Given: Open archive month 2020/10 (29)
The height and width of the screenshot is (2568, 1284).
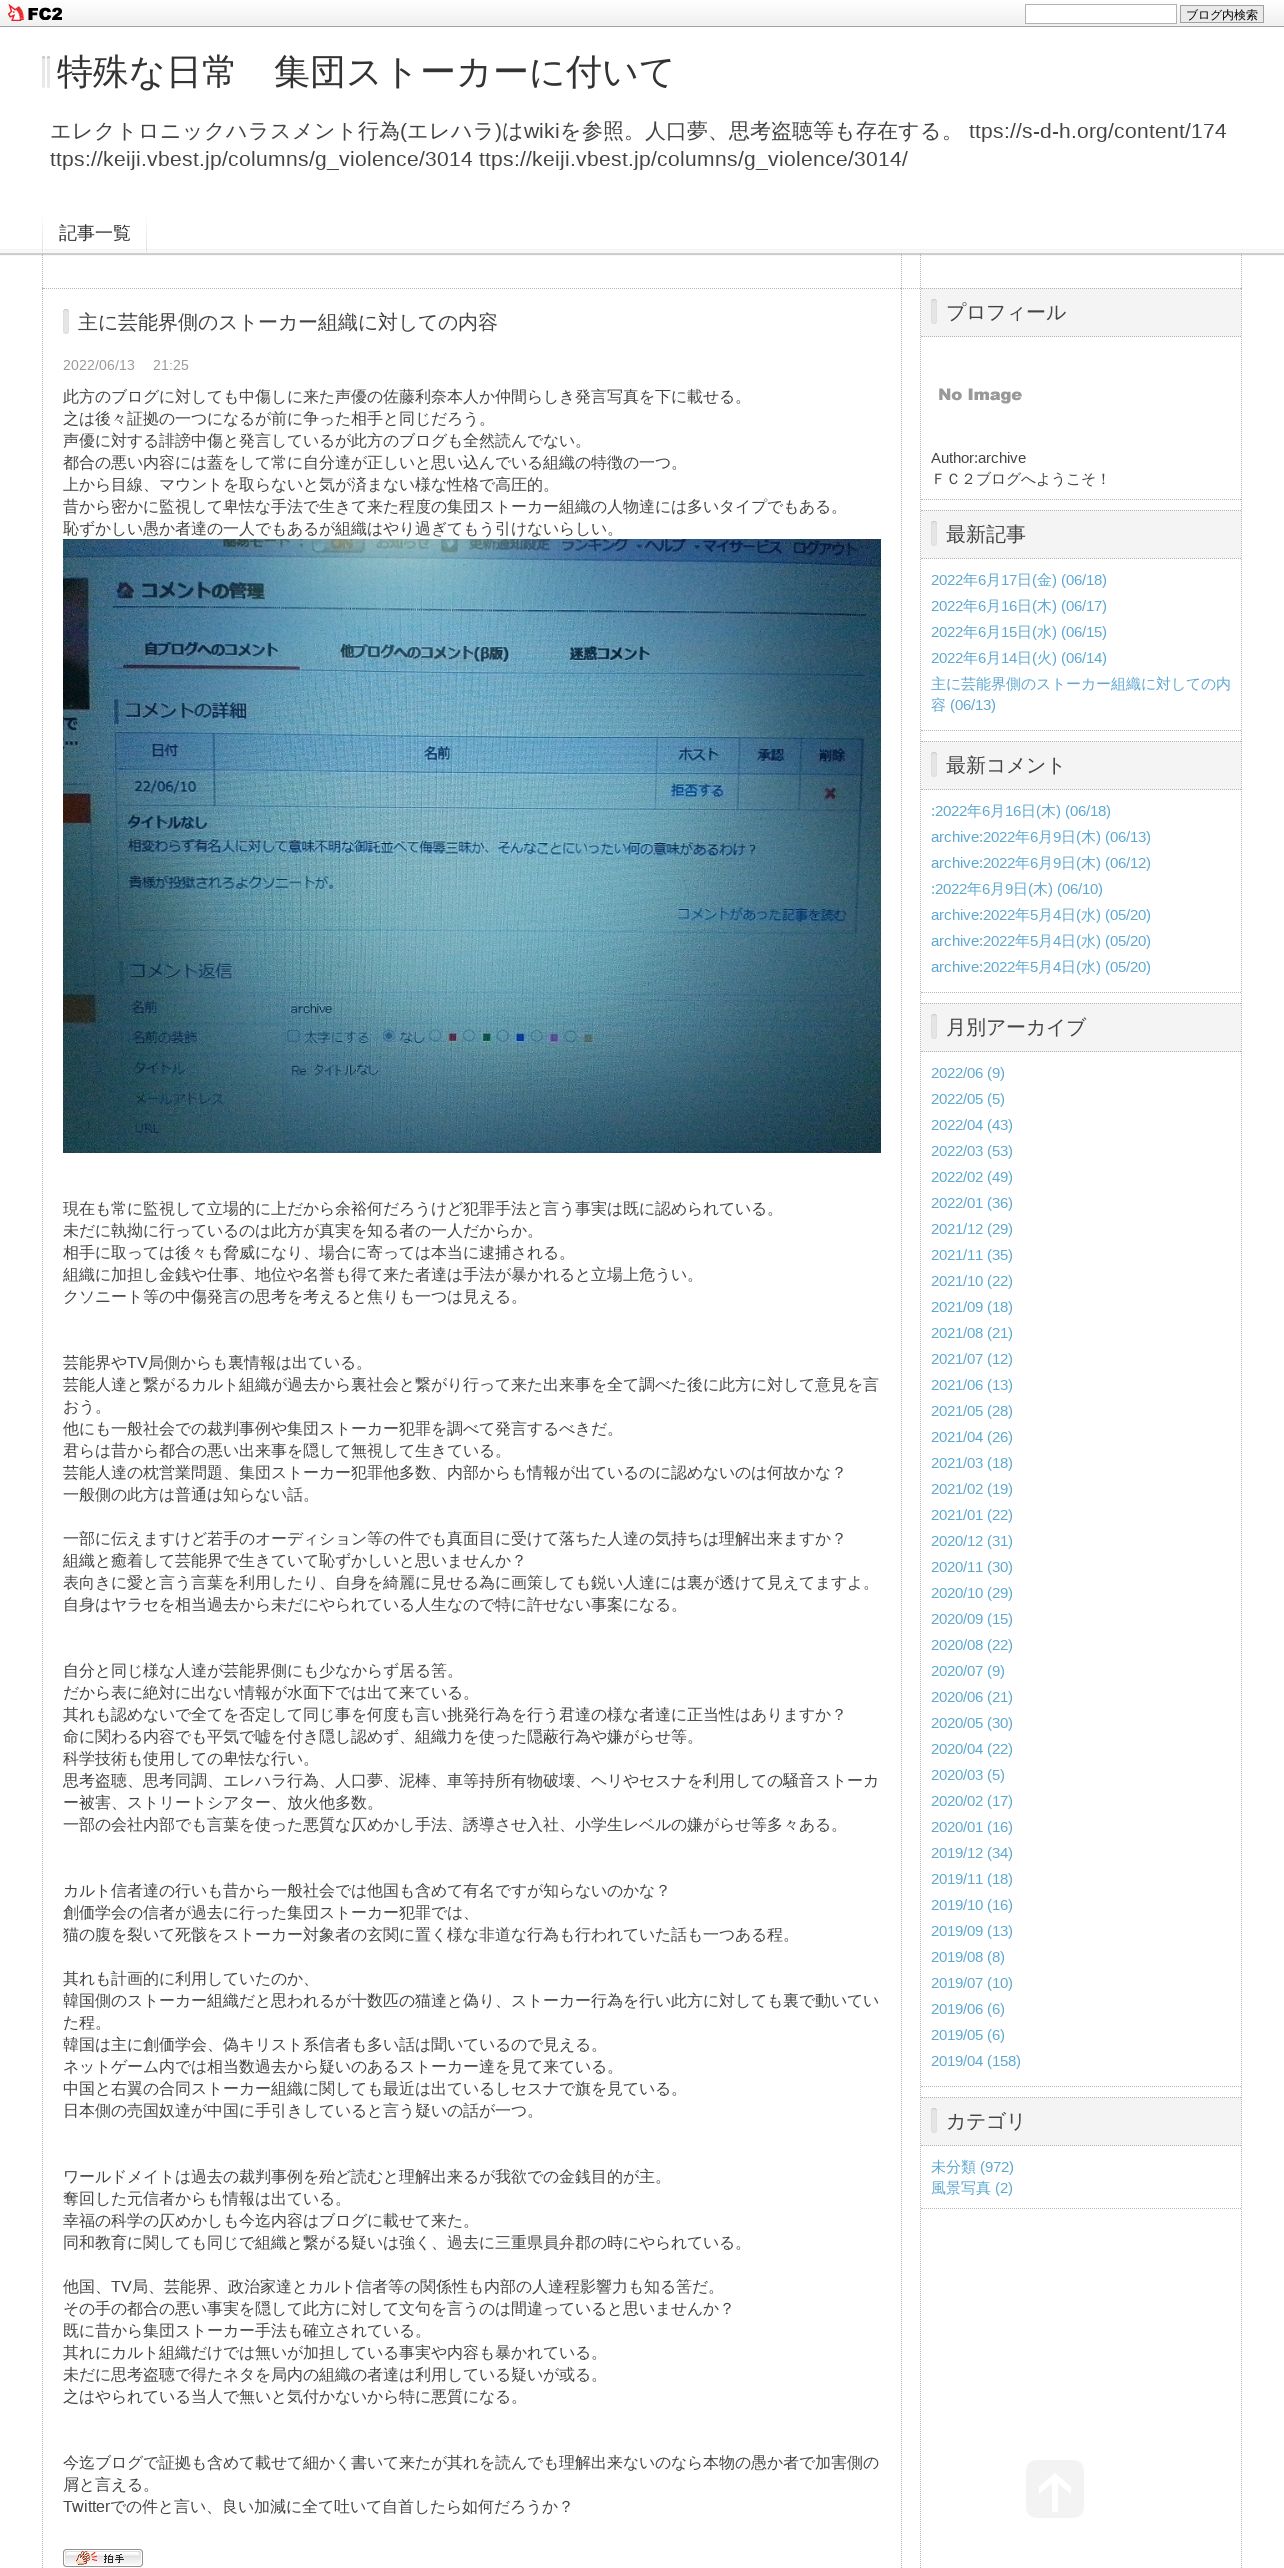Looking at the screenshot, I should pyautogui.click(x=971, y=1593).
